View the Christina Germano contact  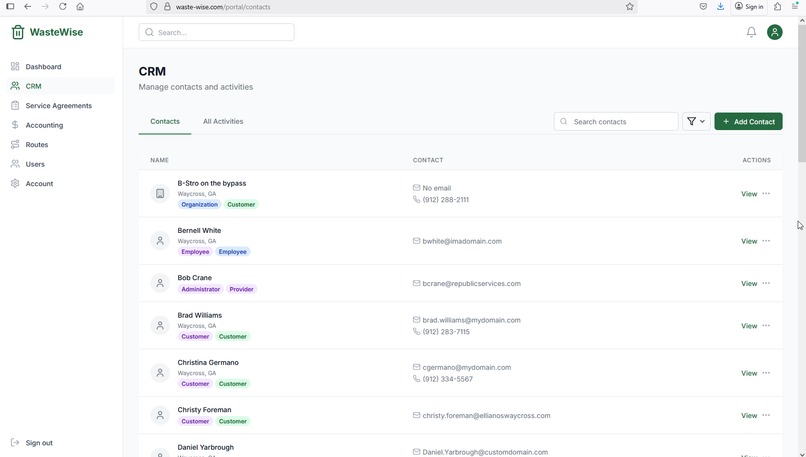749,373
